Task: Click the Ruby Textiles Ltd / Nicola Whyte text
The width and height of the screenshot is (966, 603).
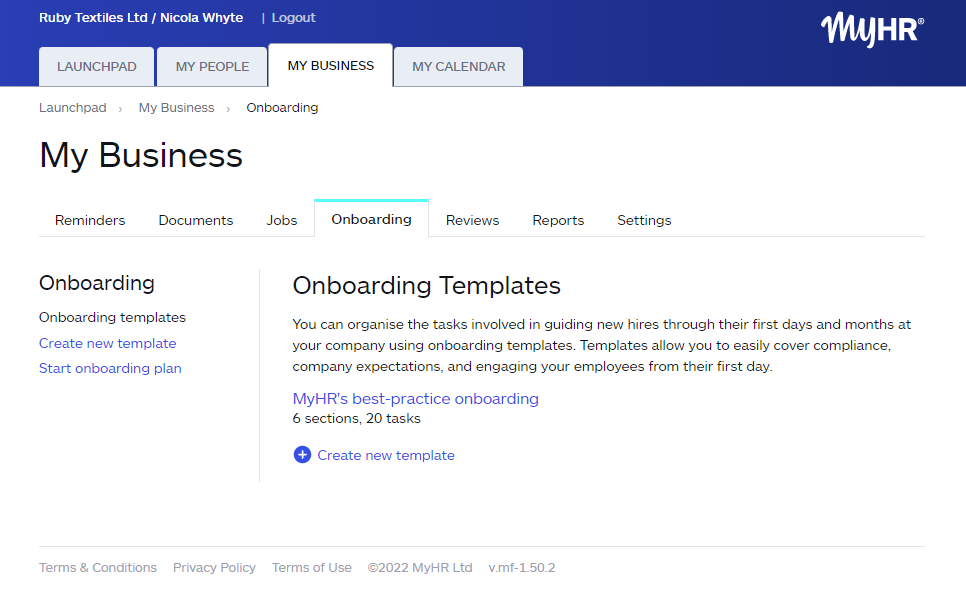Action: [x=141, y=18]
